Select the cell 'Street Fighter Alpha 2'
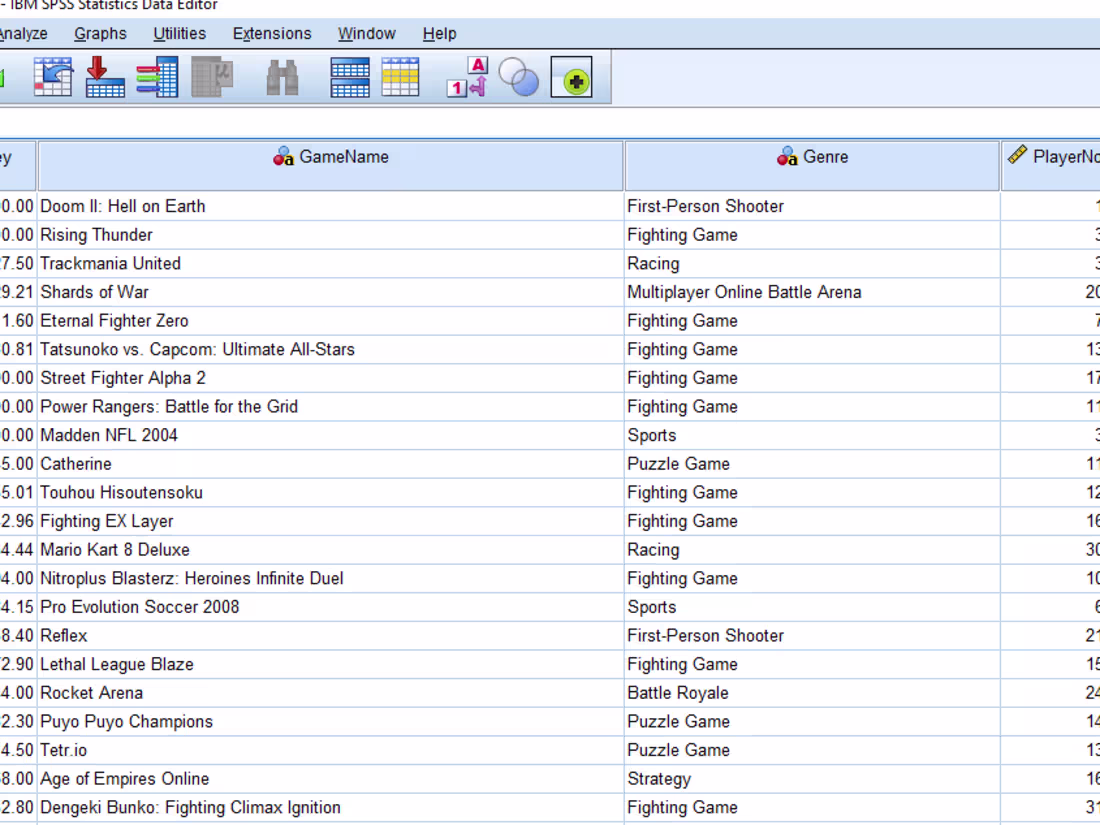Viewport: 1100px width, 825px height. pos(330,378)
